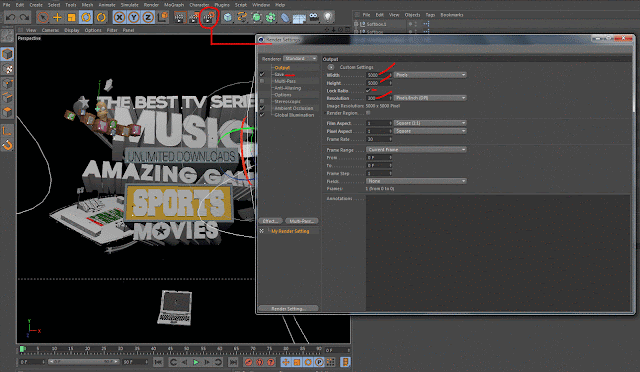
Task: Add a Cube primitive object
Action: click(x=228, y=17)
